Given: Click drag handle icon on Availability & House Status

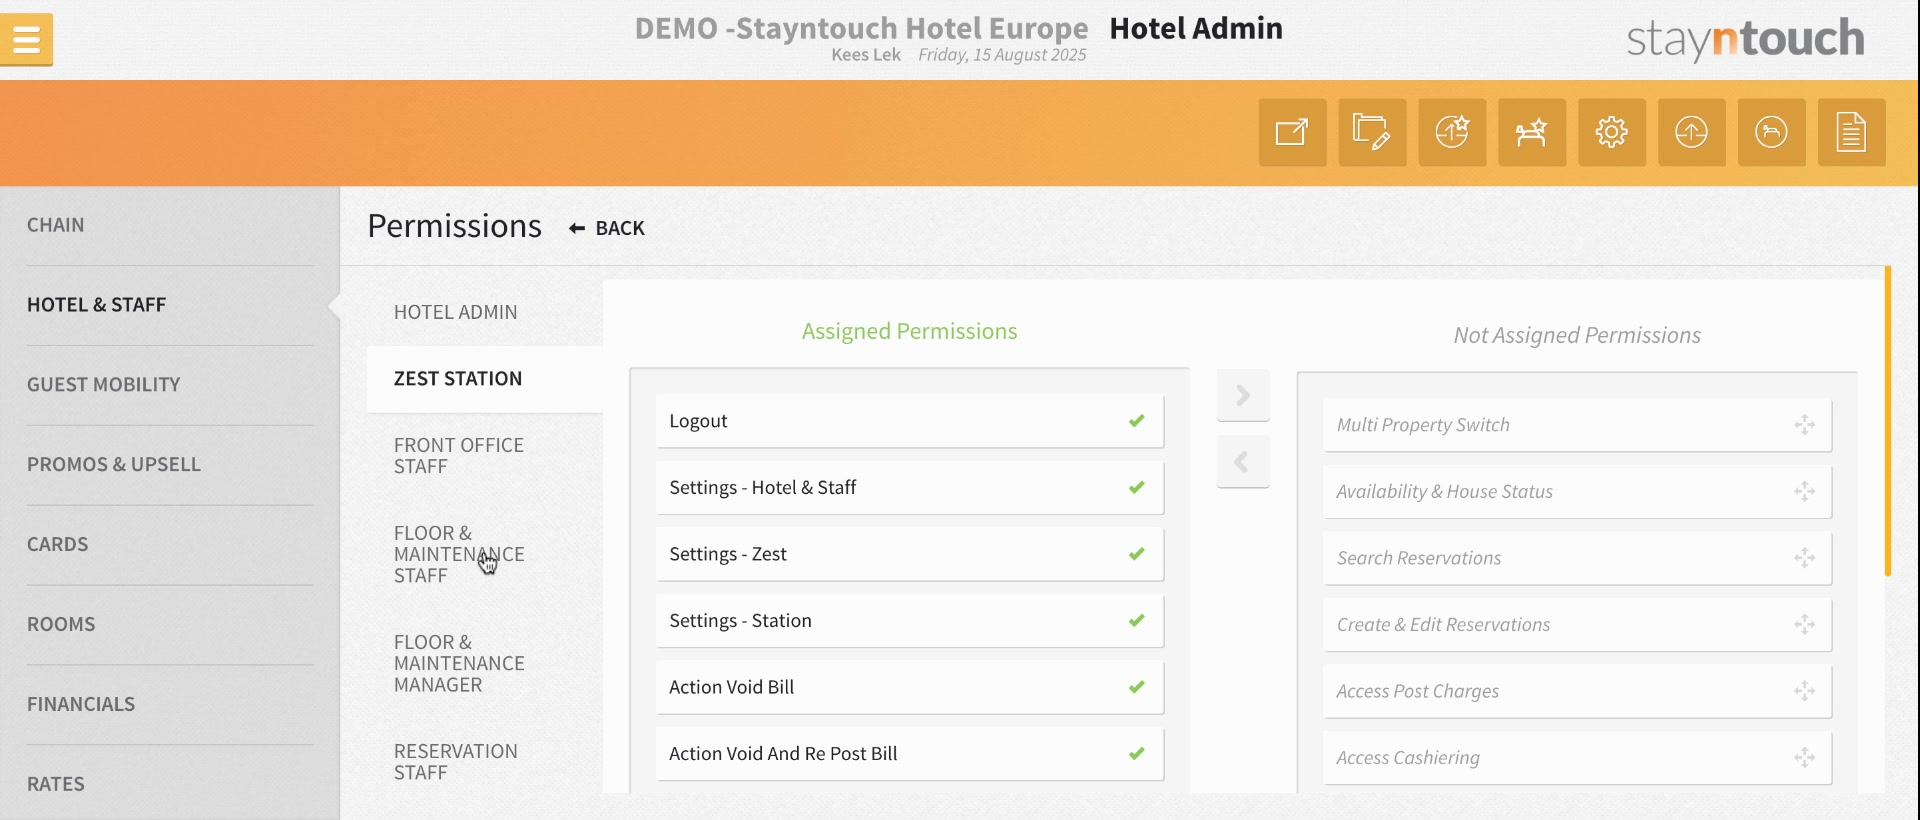Looking at the screenshot, I should pos(1804,491).
